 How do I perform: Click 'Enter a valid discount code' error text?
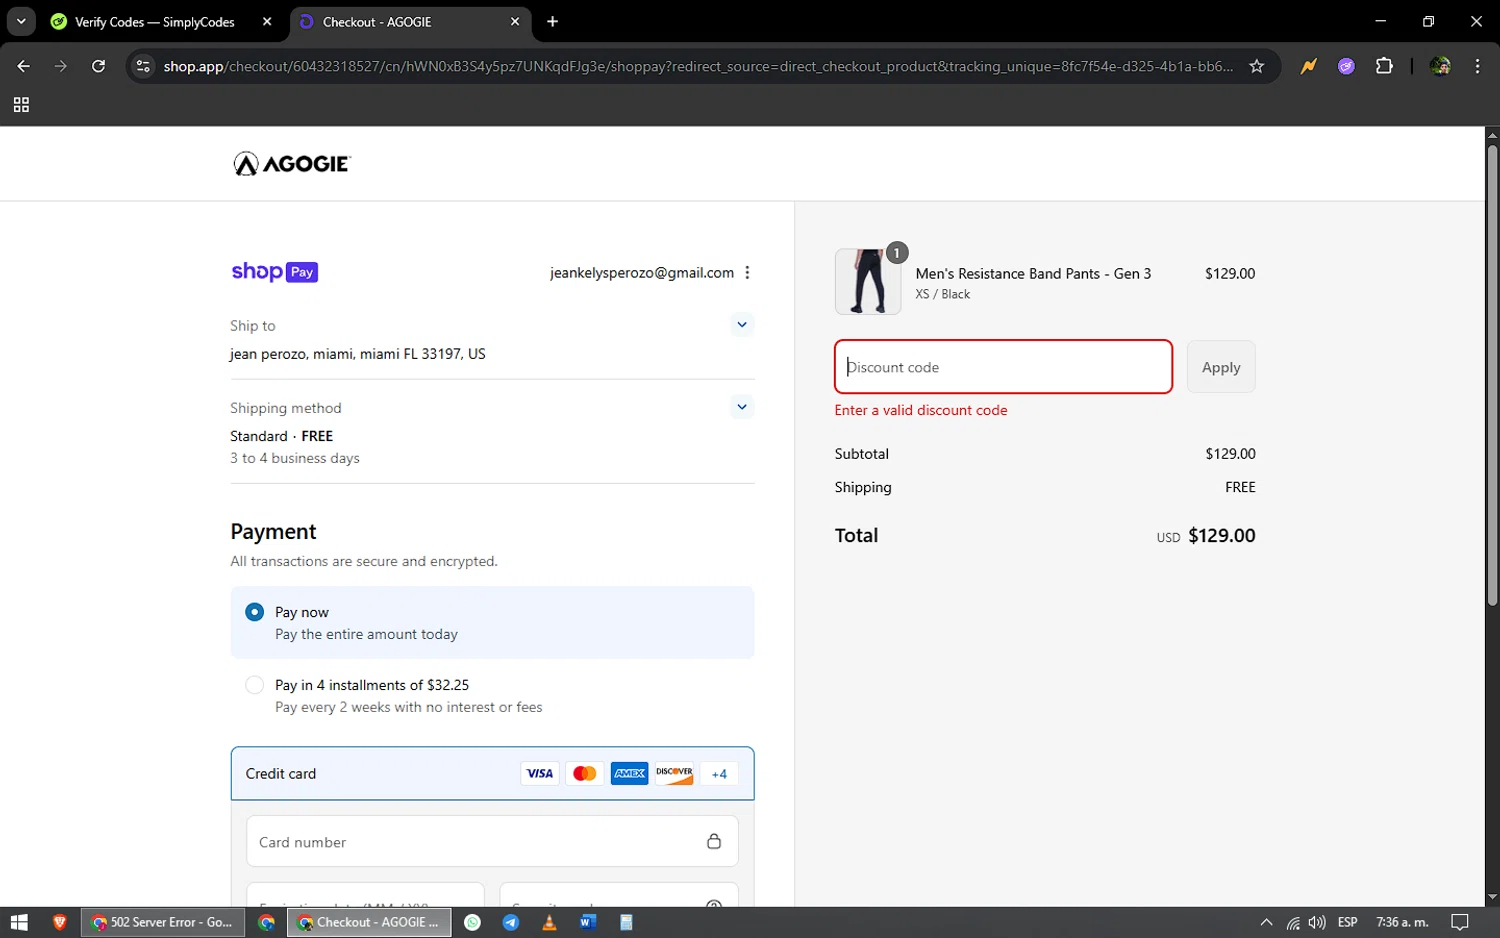(921, 410)
